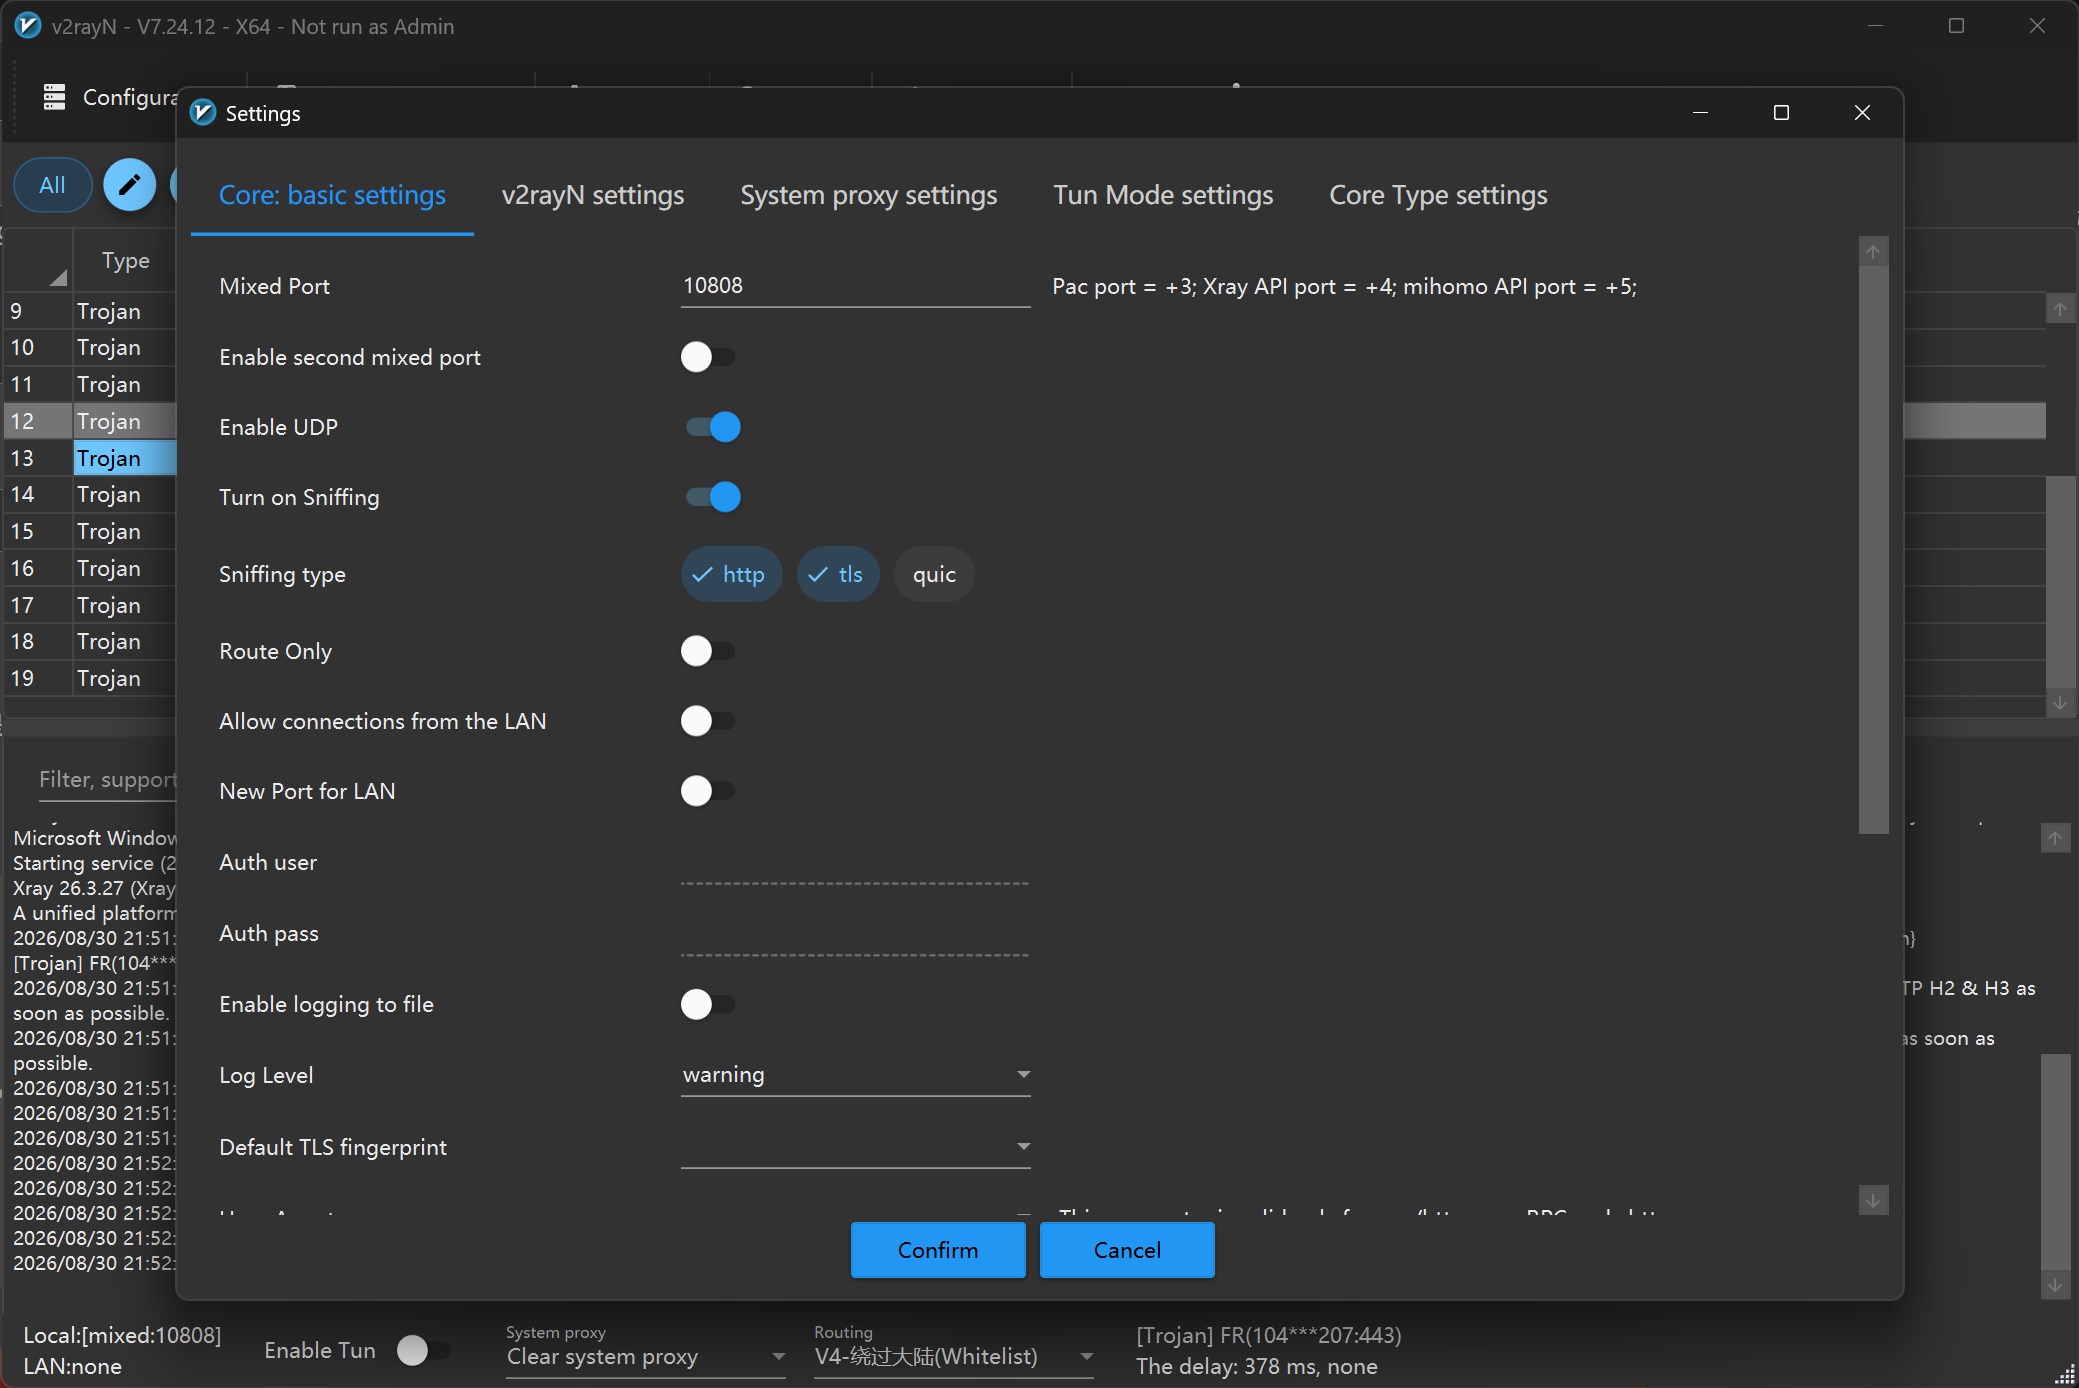
Task: Click the Type column header
Action: [125, 260]
